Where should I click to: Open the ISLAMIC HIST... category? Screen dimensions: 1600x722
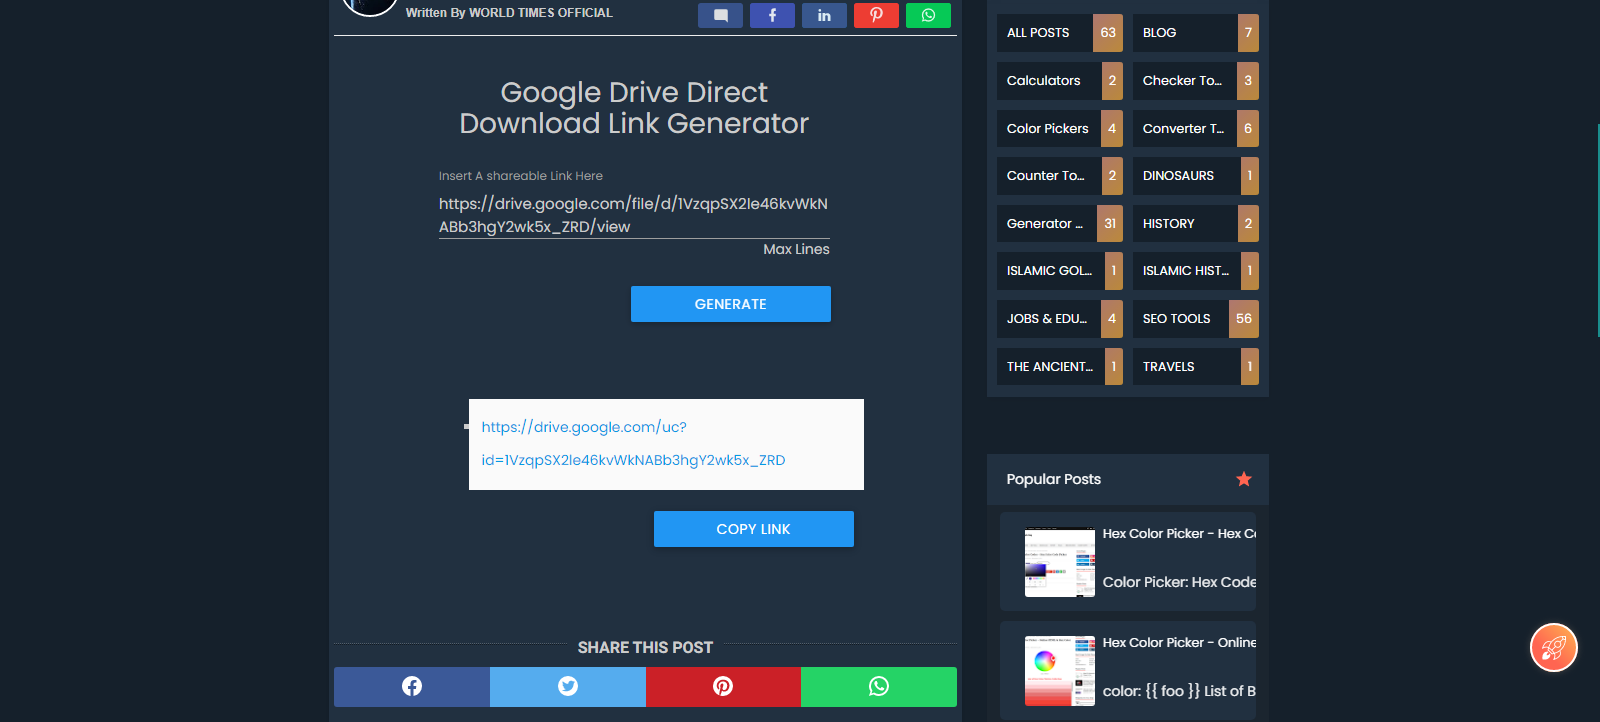click(1196, 271)
